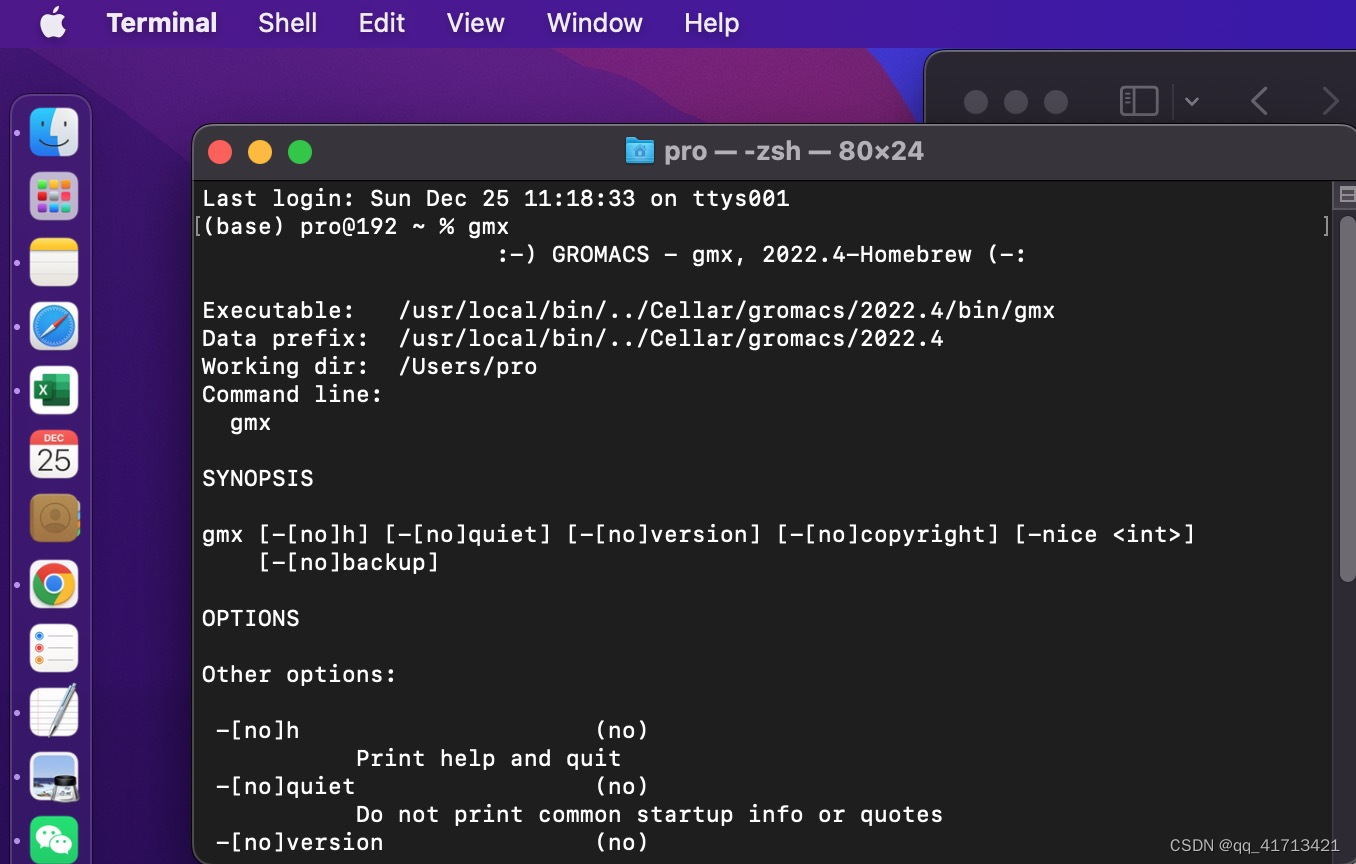Click 'Print help and quit' description

[x=489, y=758]
